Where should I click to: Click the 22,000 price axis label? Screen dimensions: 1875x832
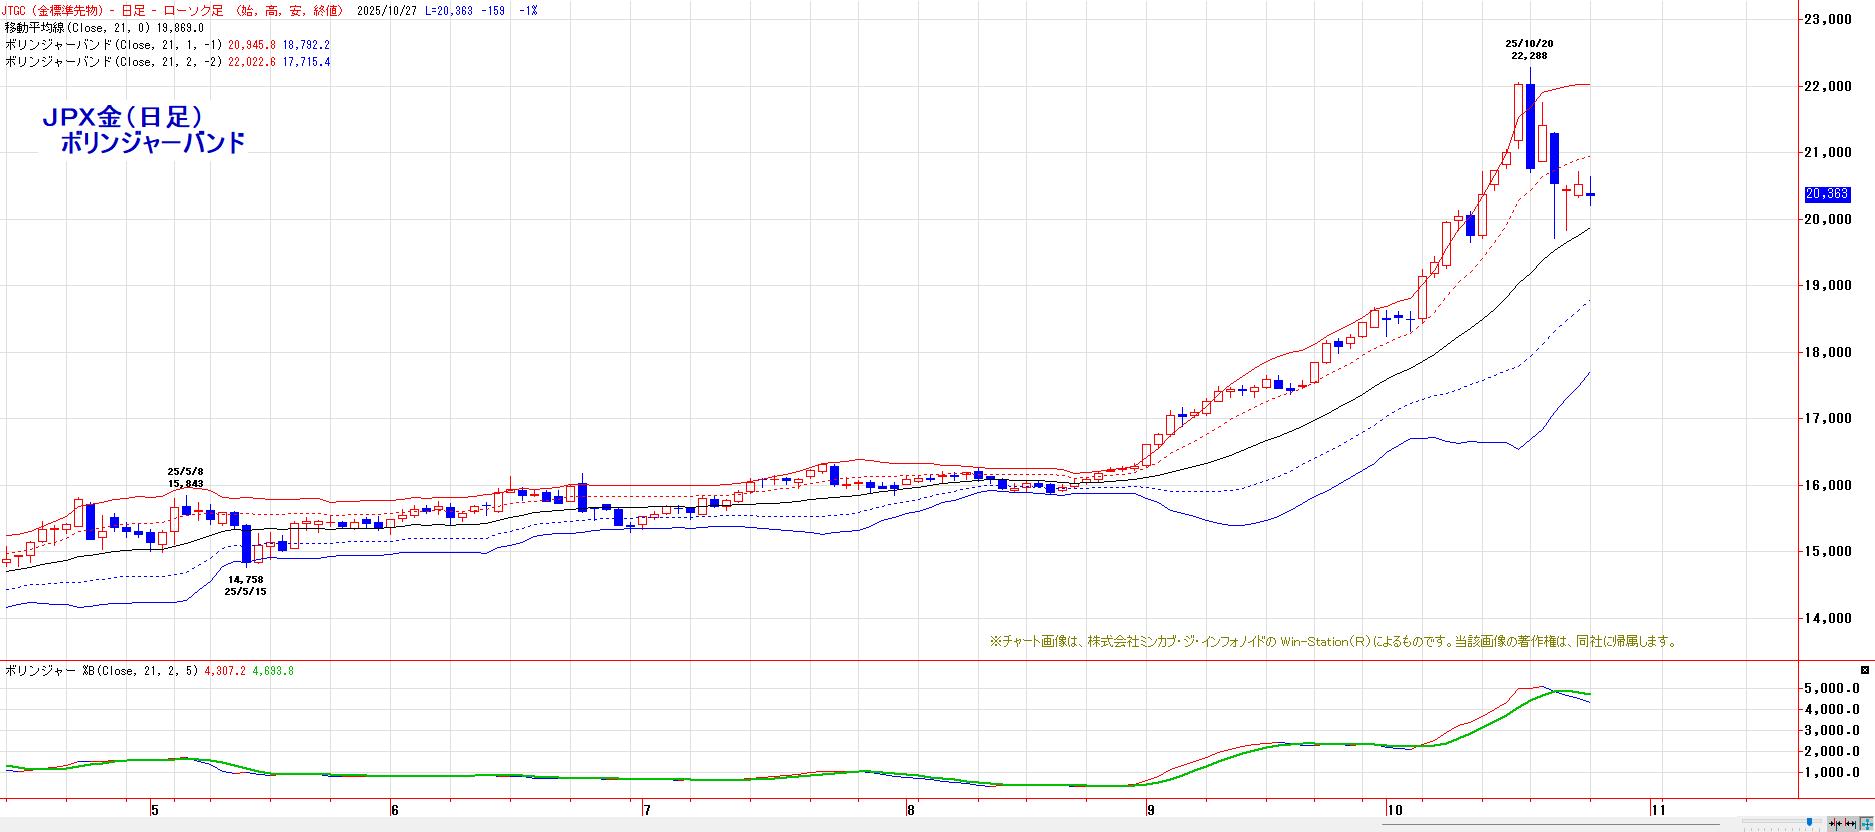1829,86
